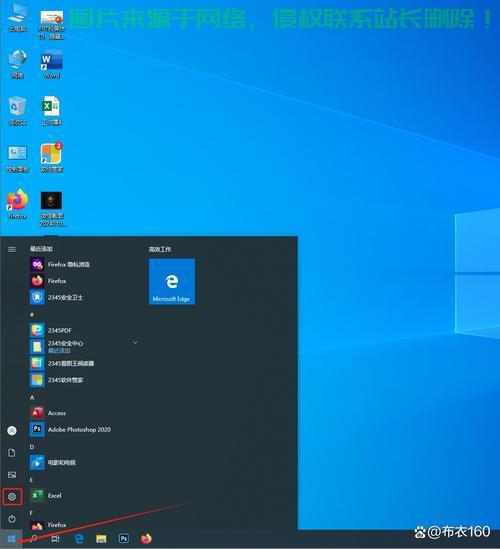Click the D letter index header
Image resolution: width=500 pixels, height=549 pixels.
(x=32, y=447)
